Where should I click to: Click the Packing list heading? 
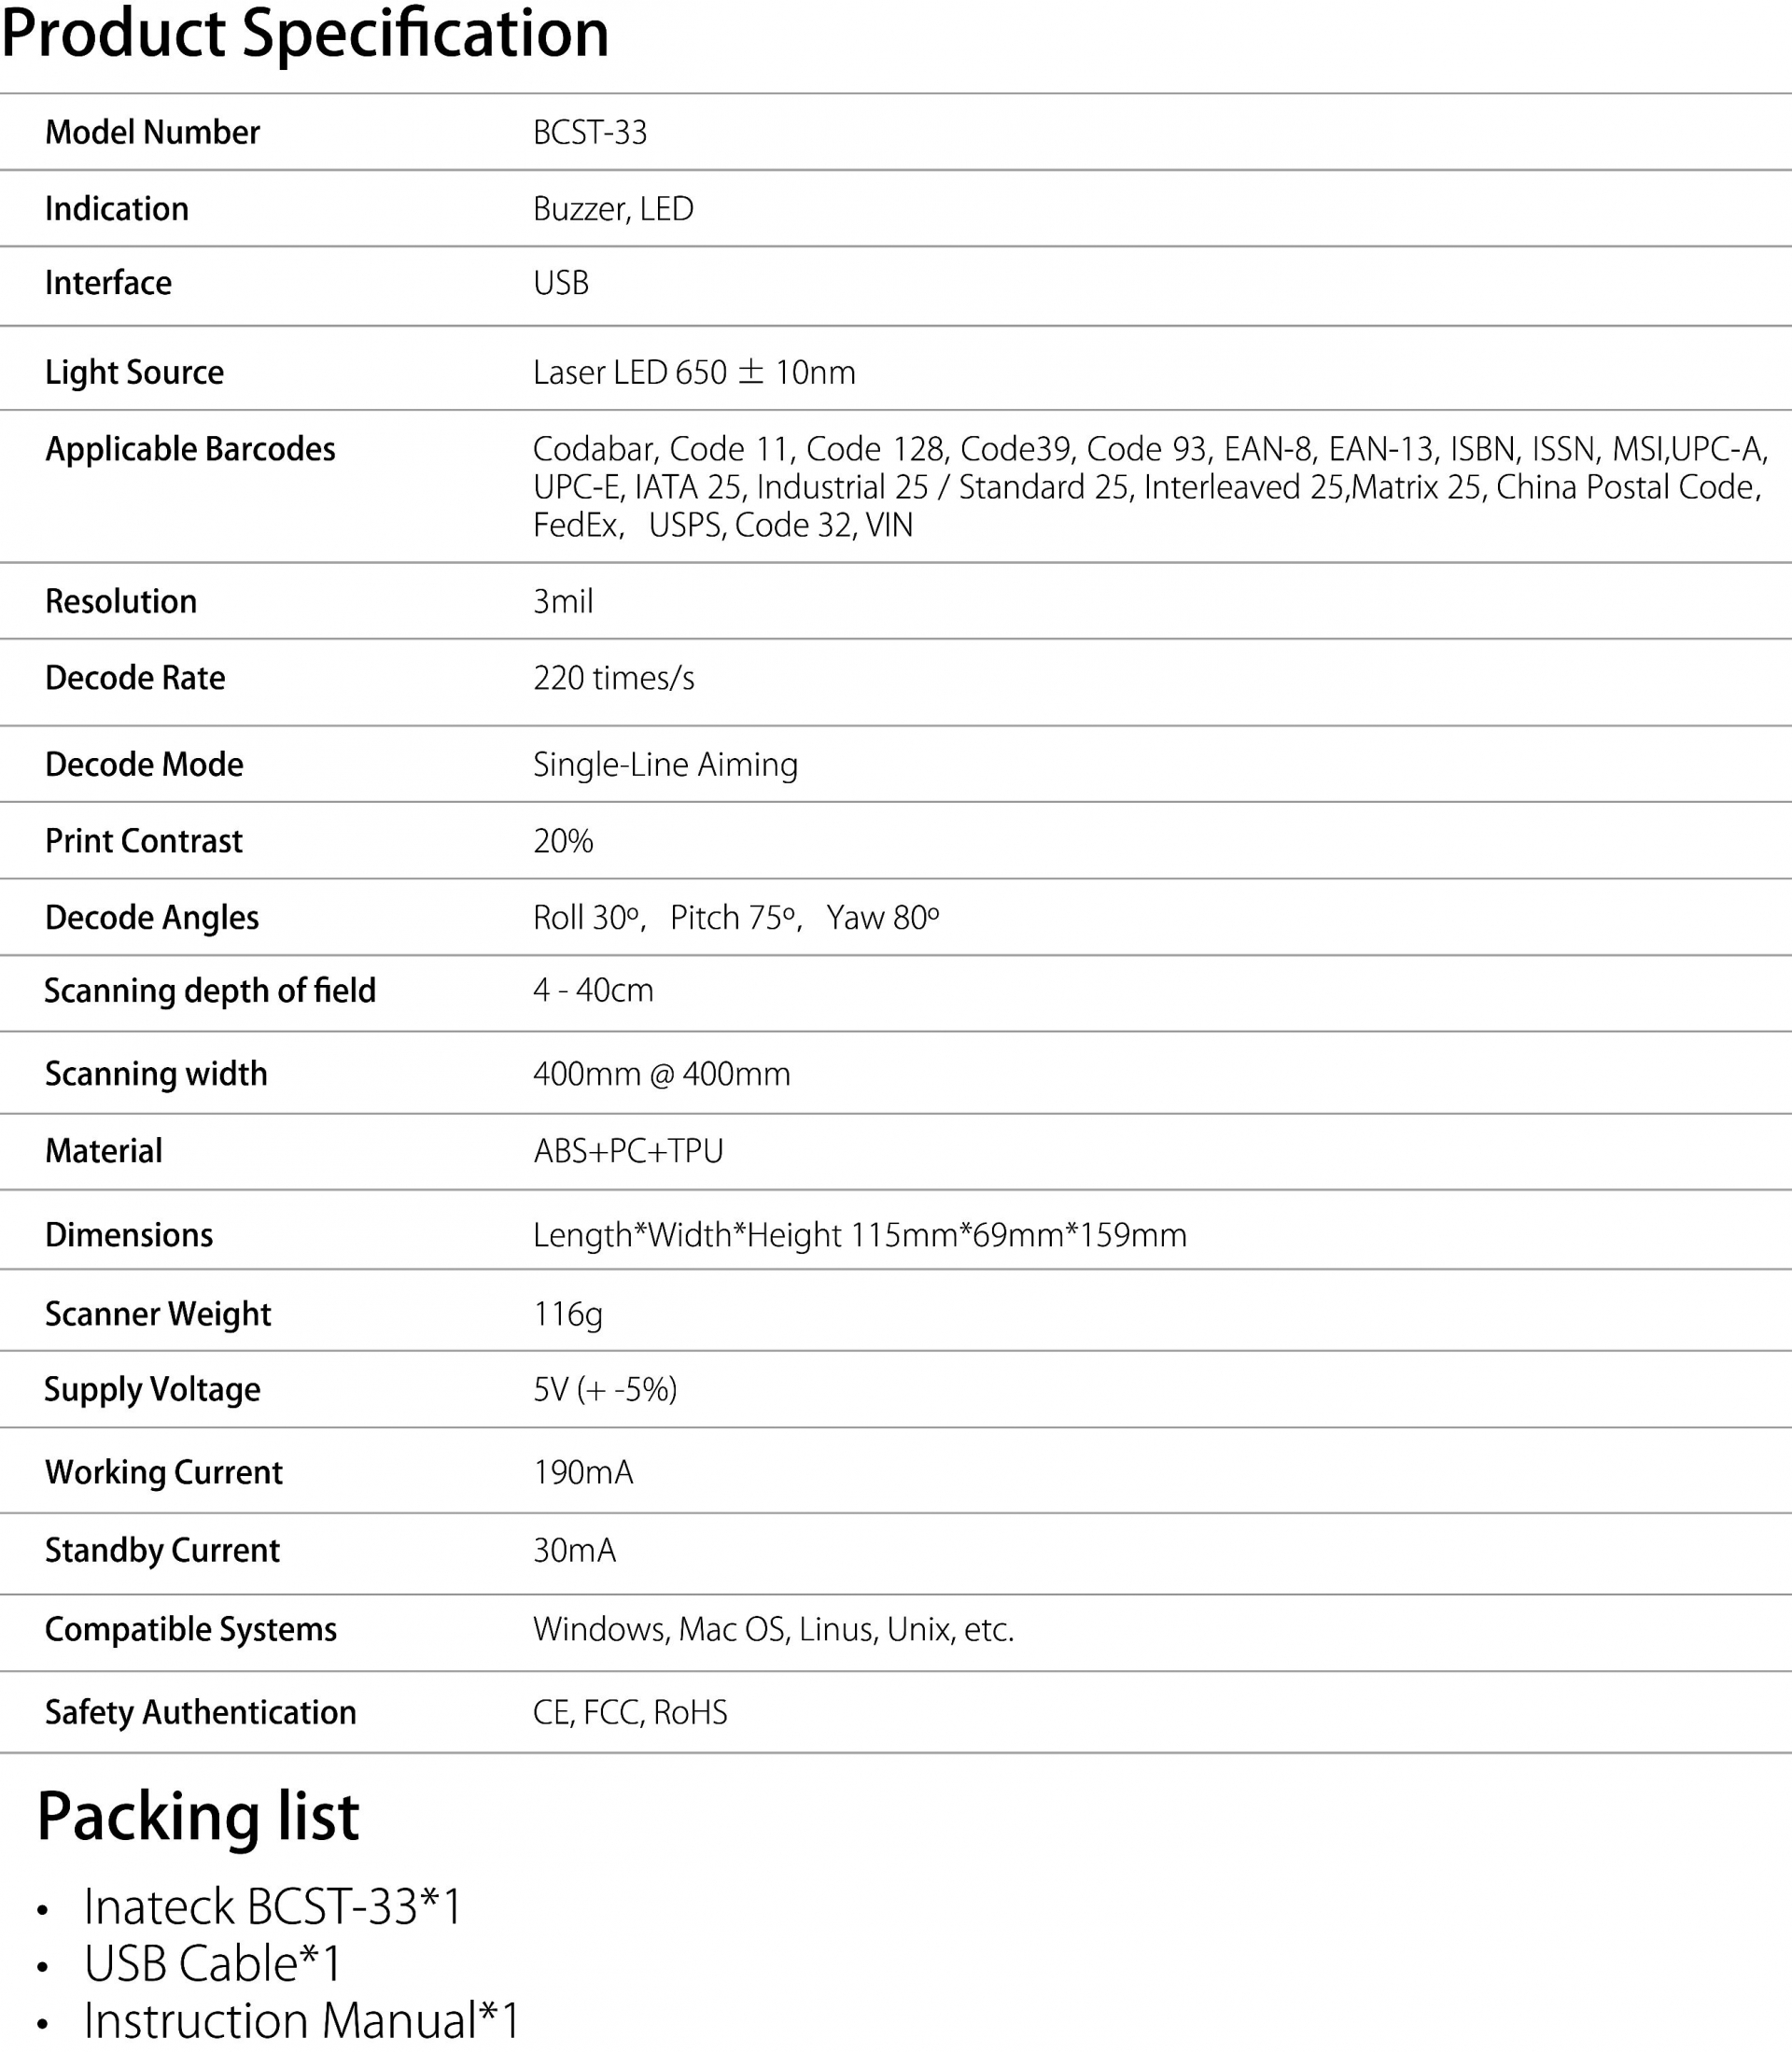(x=198, y=1817)
